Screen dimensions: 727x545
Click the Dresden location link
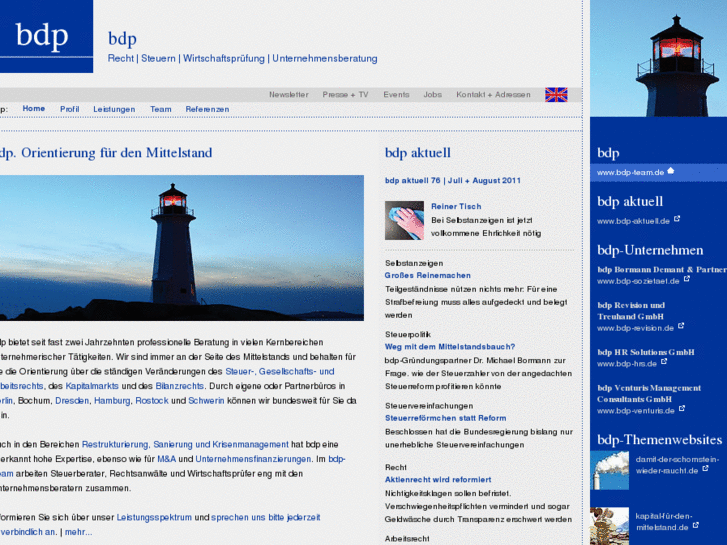(x=72, y=400)
